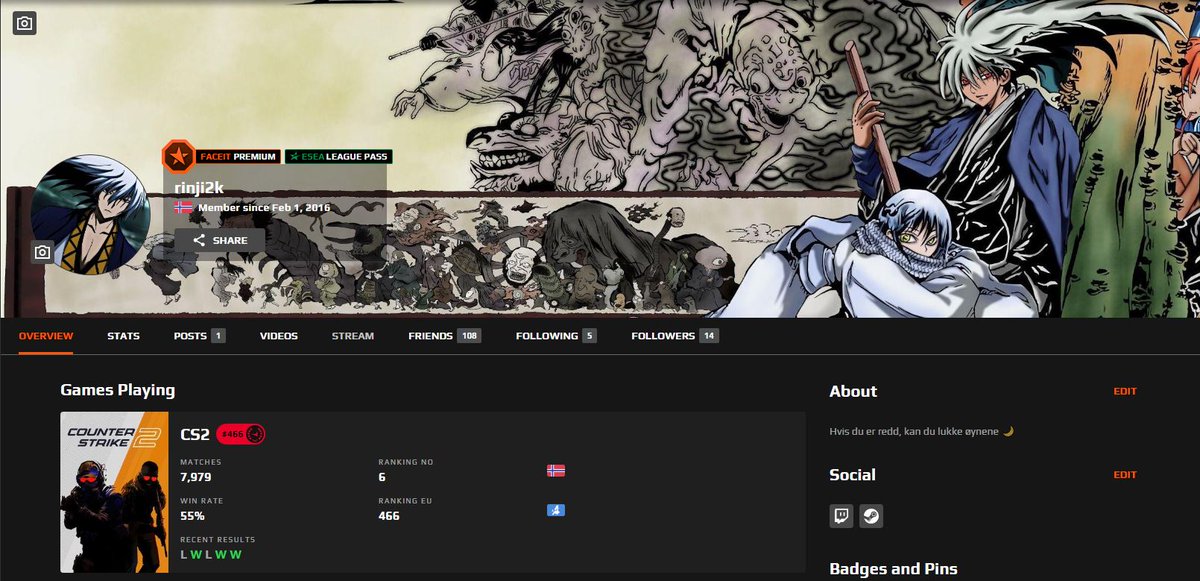
Task: Click the About text Hvis du er redd
Action: [922, 431]
